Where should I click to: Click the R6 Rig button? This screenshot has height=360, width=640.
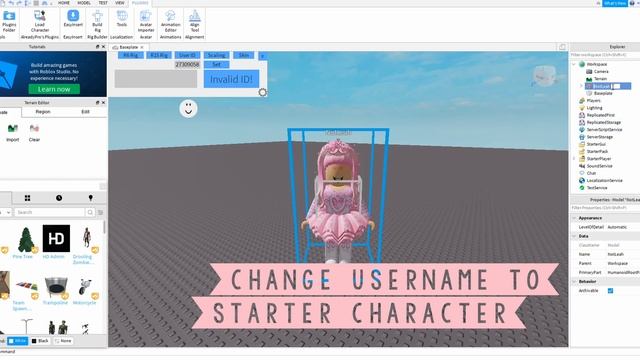pos(131,55)
